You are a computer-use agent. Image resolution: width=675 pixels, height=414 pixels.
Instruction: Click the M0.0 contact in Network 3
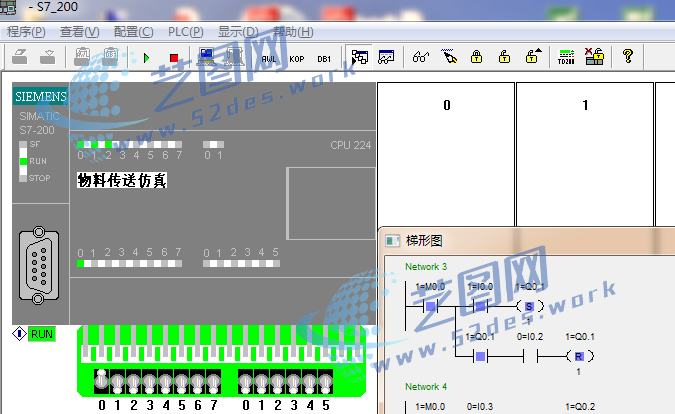[430, 306]
